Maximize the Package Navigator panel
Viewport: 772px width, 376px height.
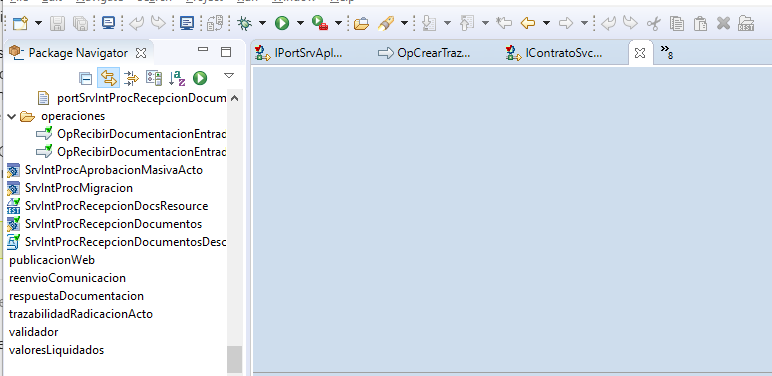pos(225,52)
